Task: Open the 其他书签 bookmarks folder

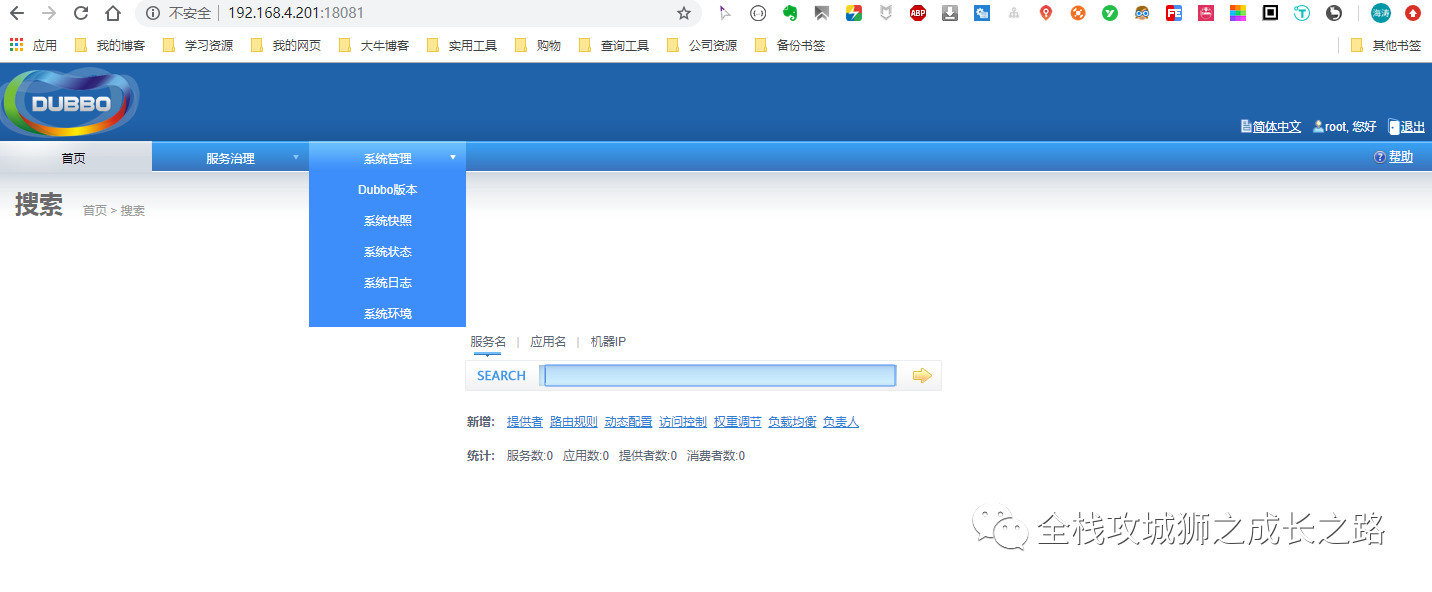Action: (x=1386, y=45)
